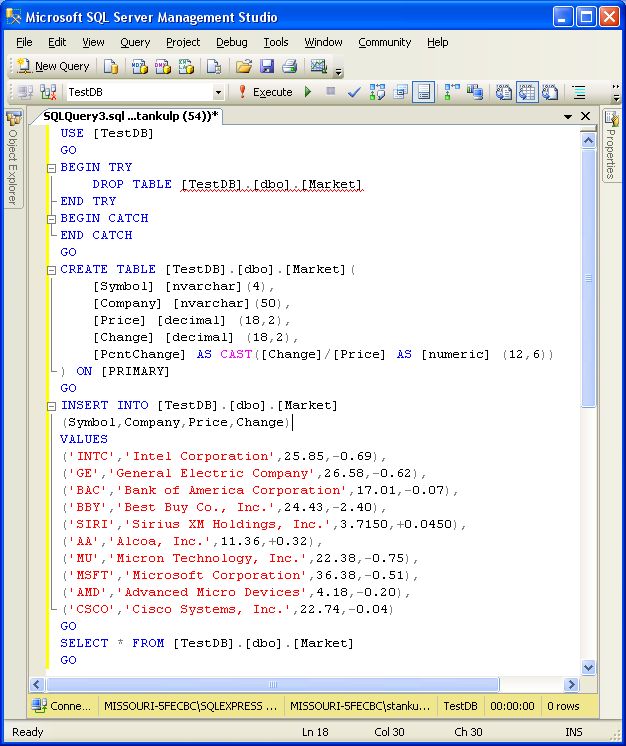
Task: Click the 00:00:00 elapsed time entry
Action: 512,706
